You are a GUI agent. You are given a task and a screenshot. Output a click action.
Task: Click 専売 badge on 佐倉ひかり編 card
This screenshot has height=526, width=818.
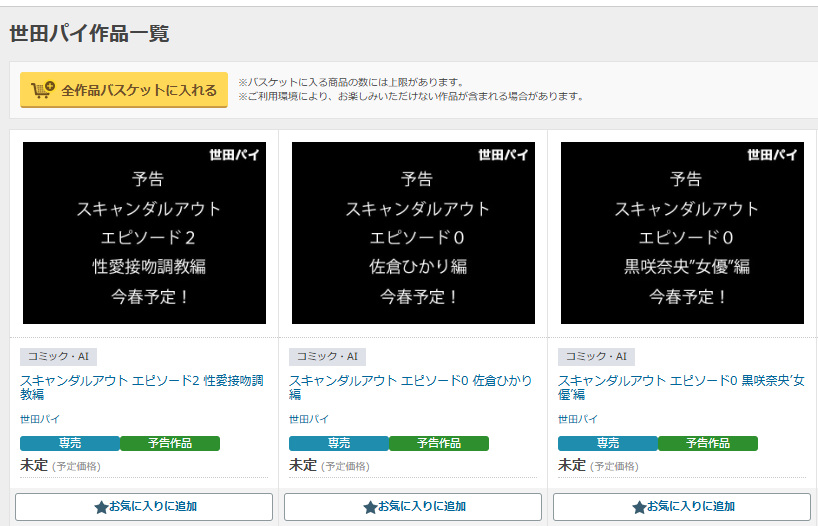339,443
